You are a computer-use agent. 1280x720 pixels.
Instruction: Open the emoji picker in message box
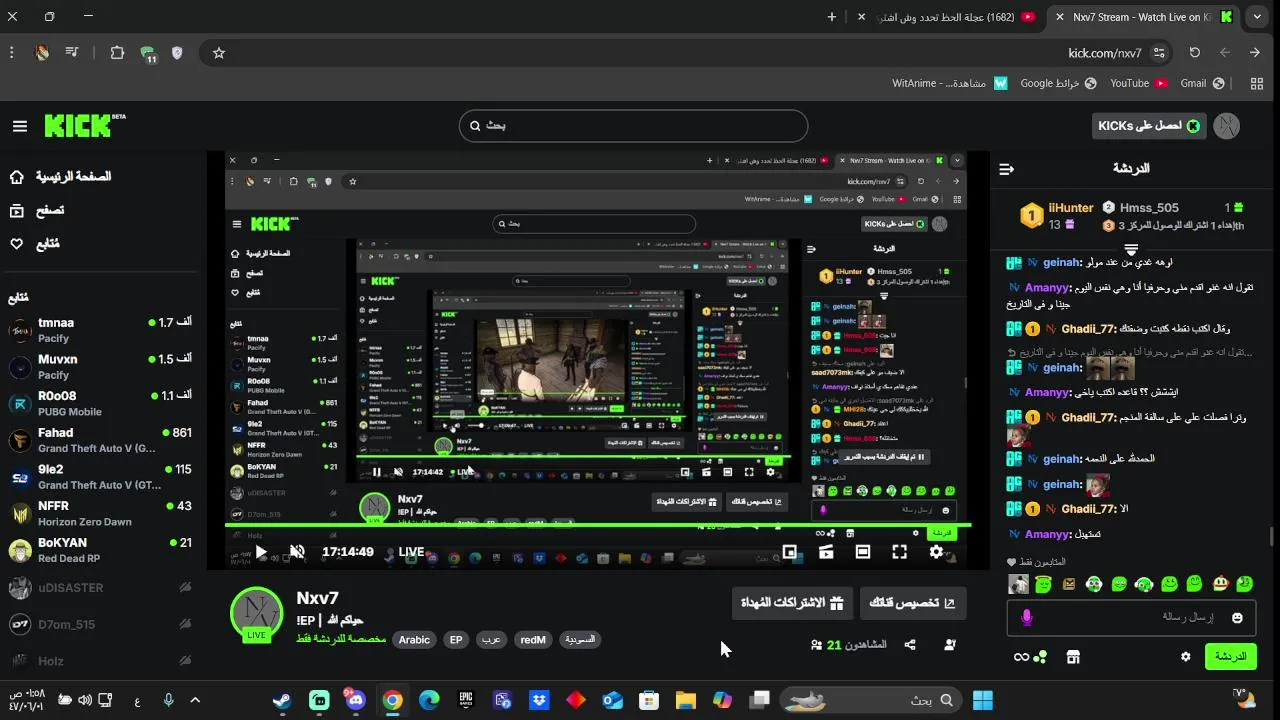point(1237,618)
